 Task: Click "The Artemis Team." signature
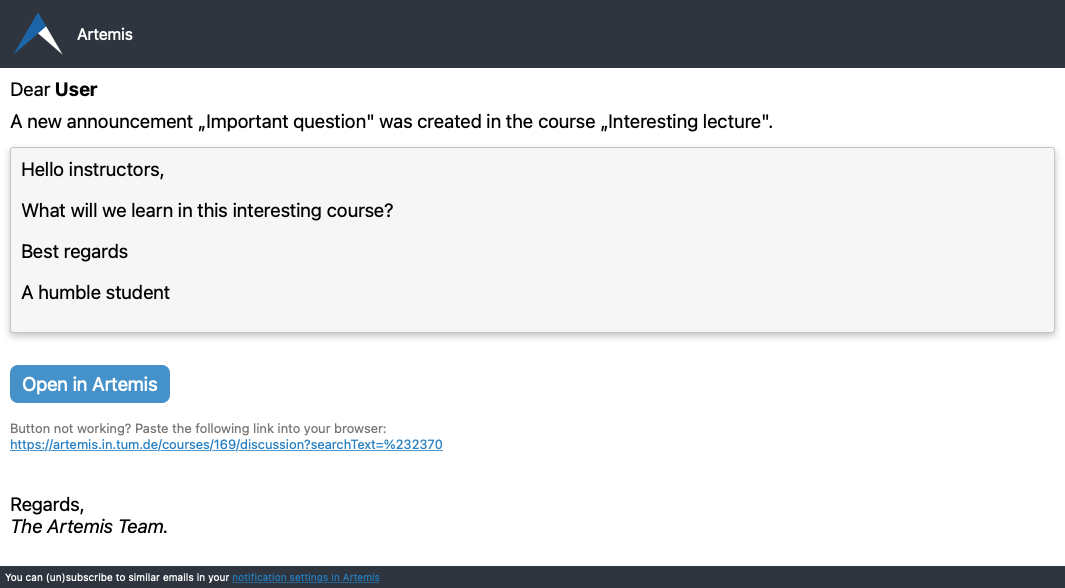pyautogui.click(x=89, y=527)
